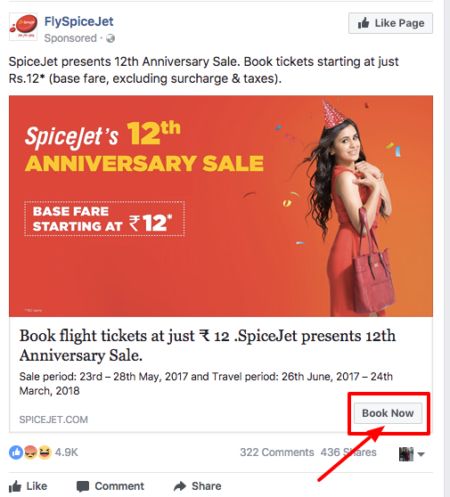Click the FlySpiceJet page name
Screen dimensions: 450x497
coord(79,21)
